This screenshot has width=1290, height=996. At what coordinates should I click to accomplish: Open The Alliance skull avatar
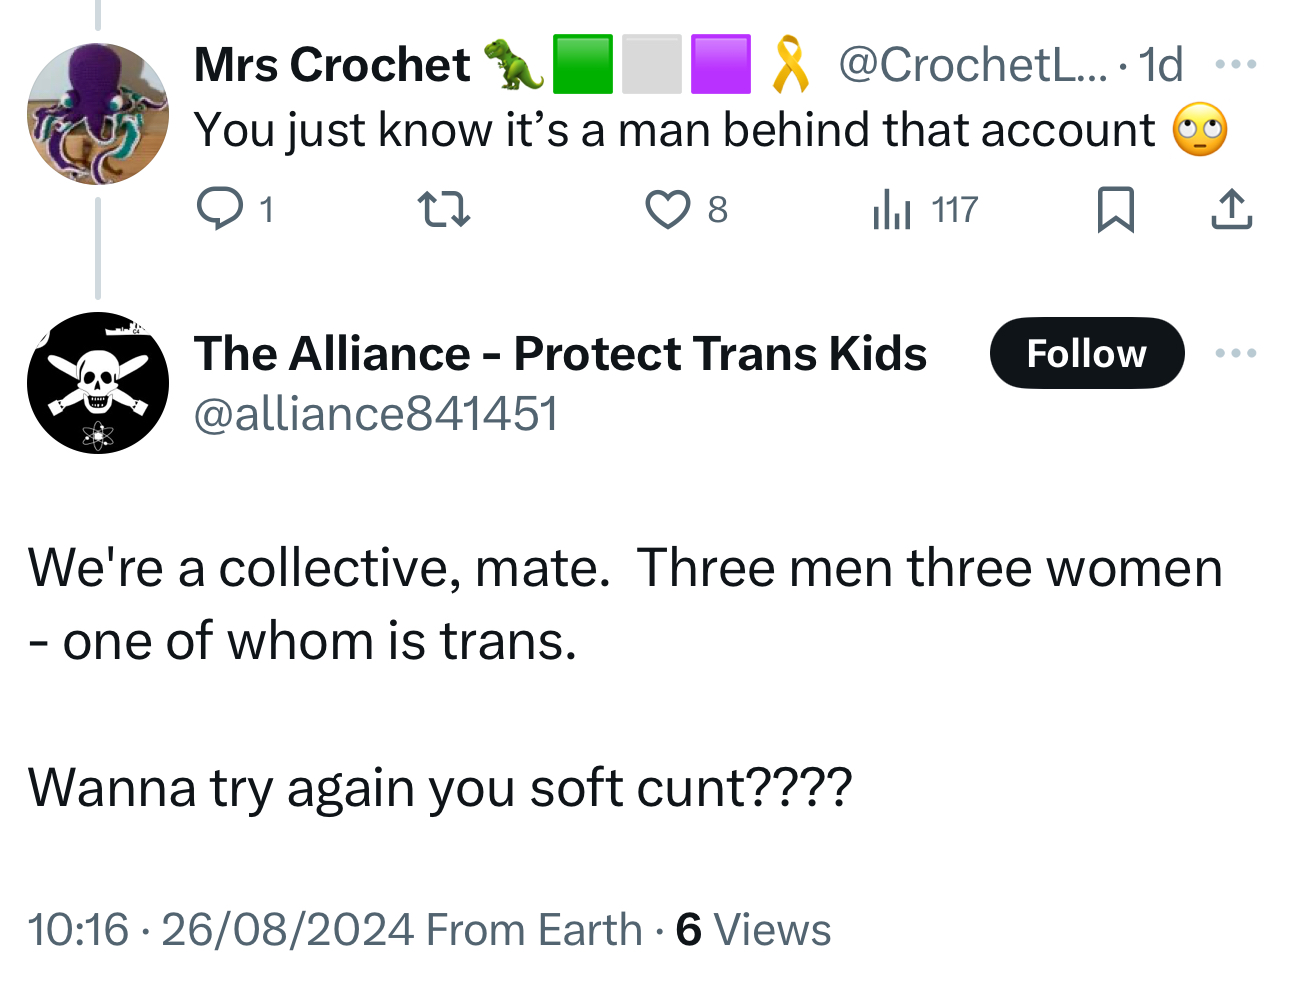click(x=98, y=383)
